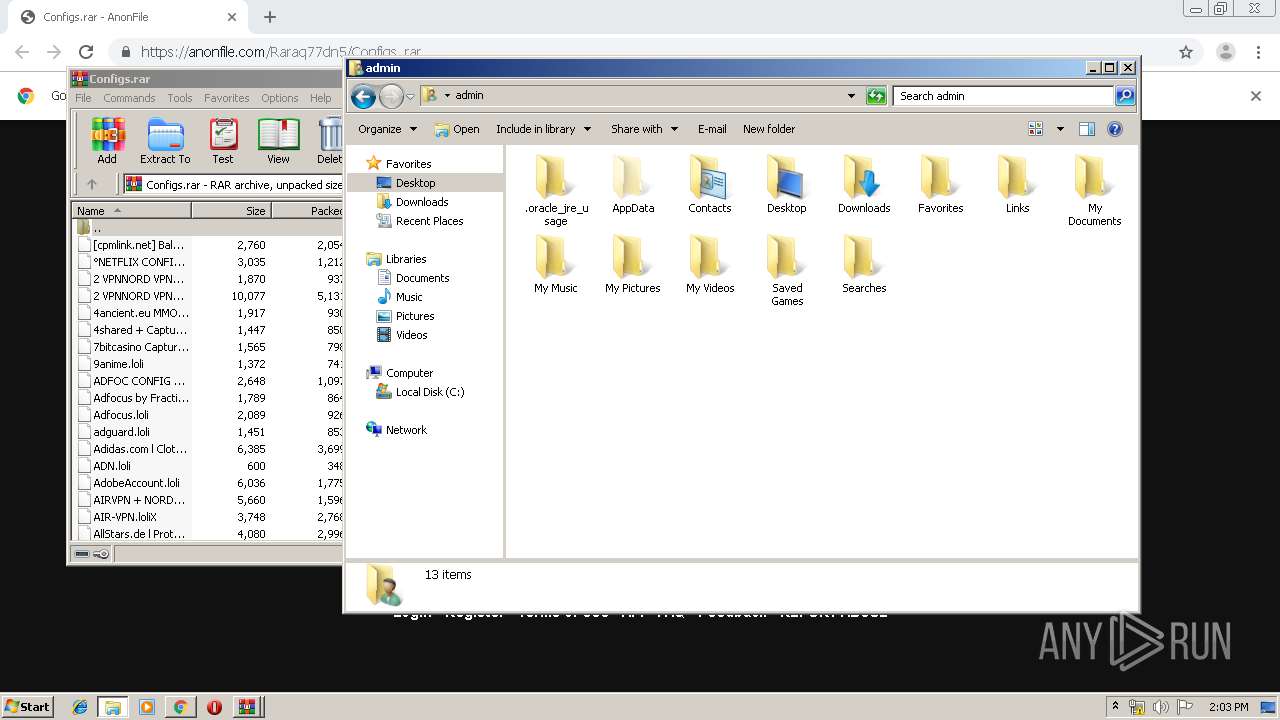1280x720 pixels.
Task: Select the My Videos folder
Action: [710, 264]
